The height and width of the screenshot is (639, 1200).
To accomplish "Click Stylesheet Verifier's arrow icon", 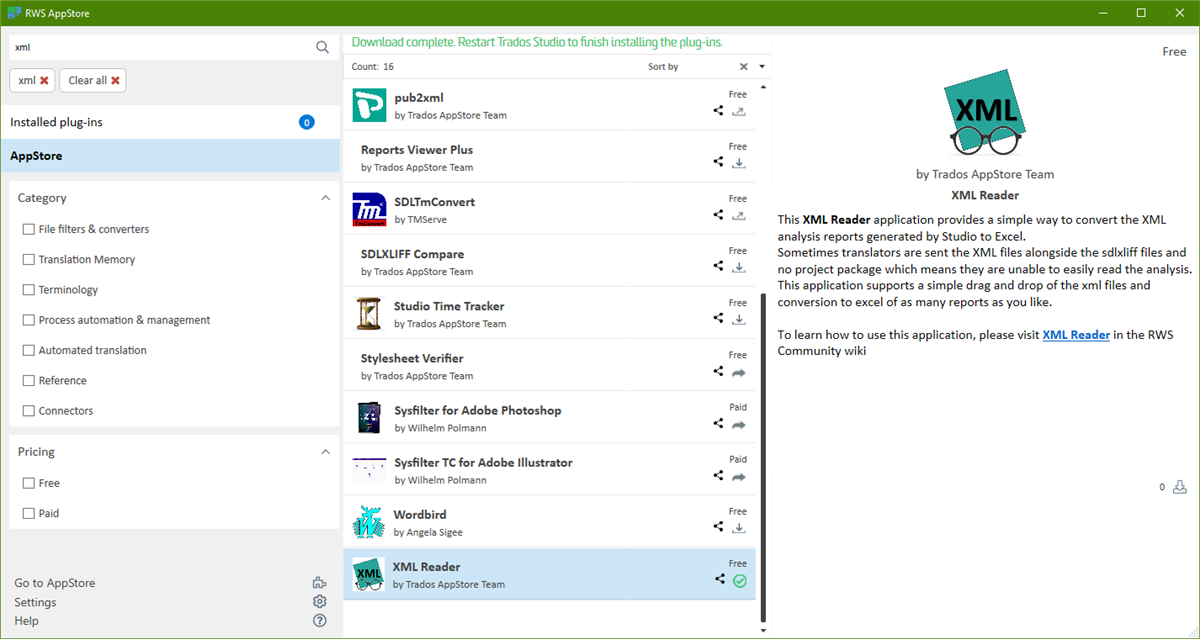I will pyautogui.click(x=739, y=372).
